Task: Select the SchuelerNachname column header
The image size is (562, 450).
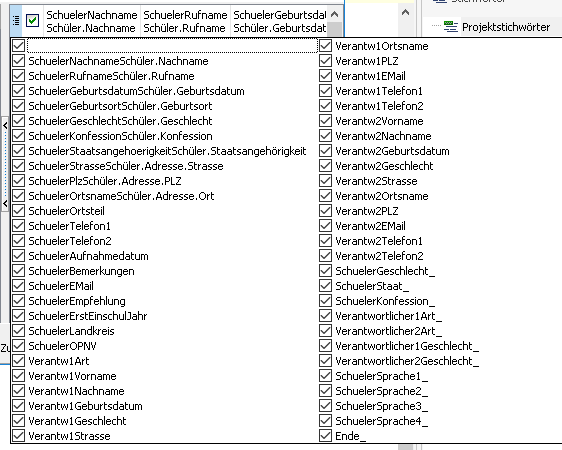Action: pyautogui.click(x=92, y=21)
